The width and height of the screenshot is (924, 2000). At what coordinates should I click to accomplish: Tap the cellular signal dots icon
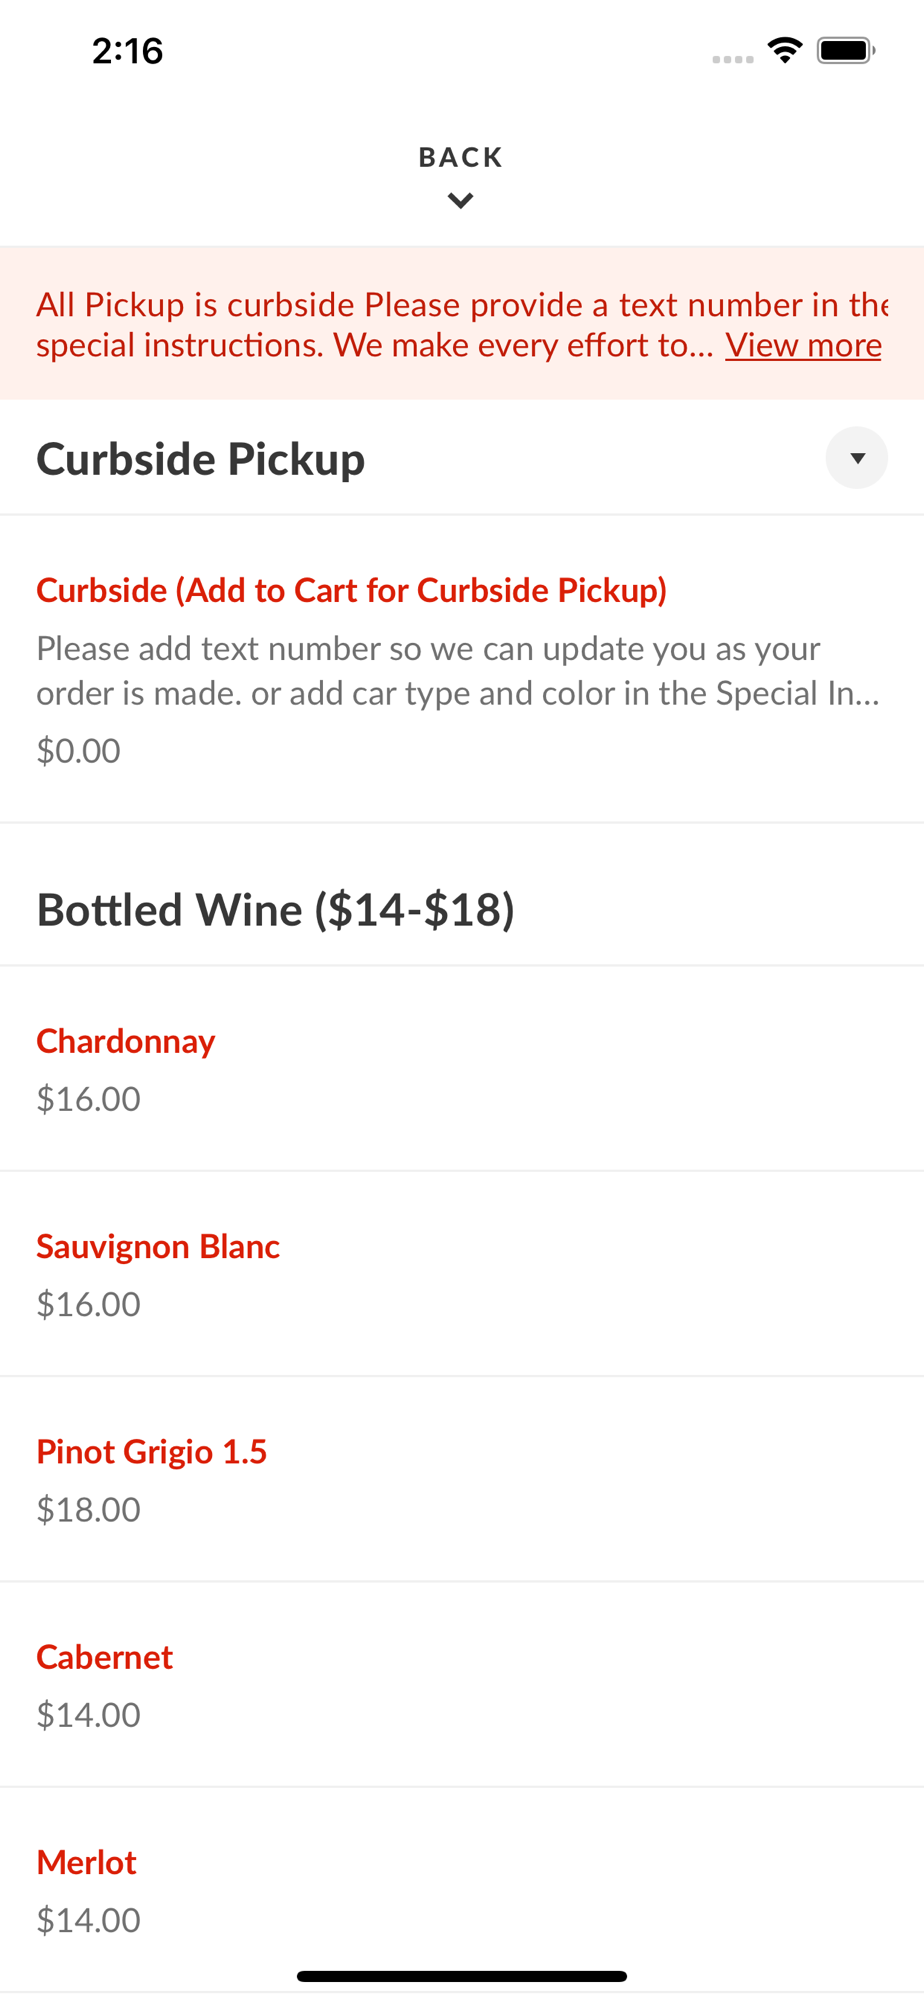[732, 59]
